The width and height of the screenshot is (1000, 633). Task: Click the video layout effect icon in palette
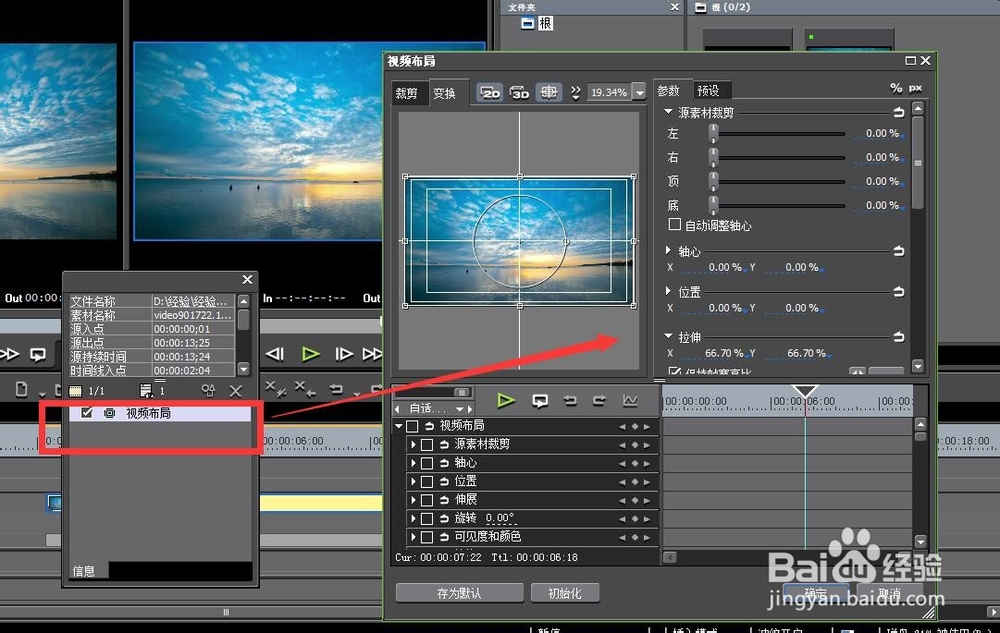click(109, 413)
